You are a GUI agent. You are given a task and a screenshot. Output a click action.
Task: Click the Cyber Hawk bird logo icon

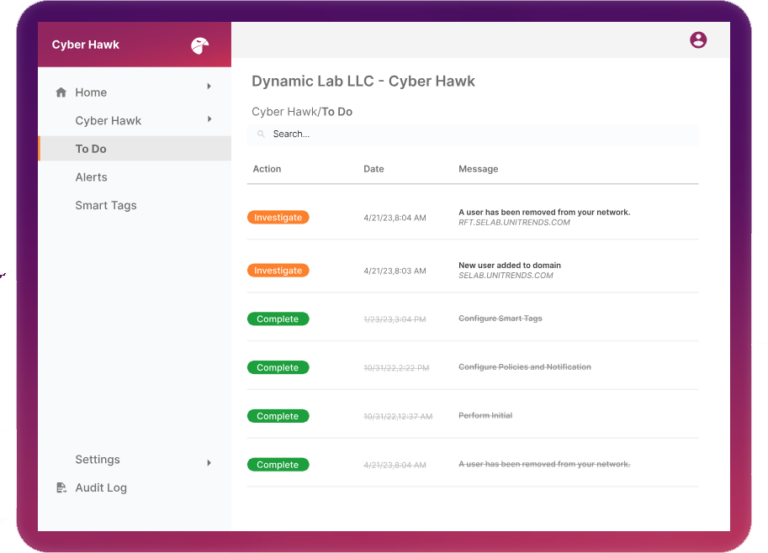[200, 46]
